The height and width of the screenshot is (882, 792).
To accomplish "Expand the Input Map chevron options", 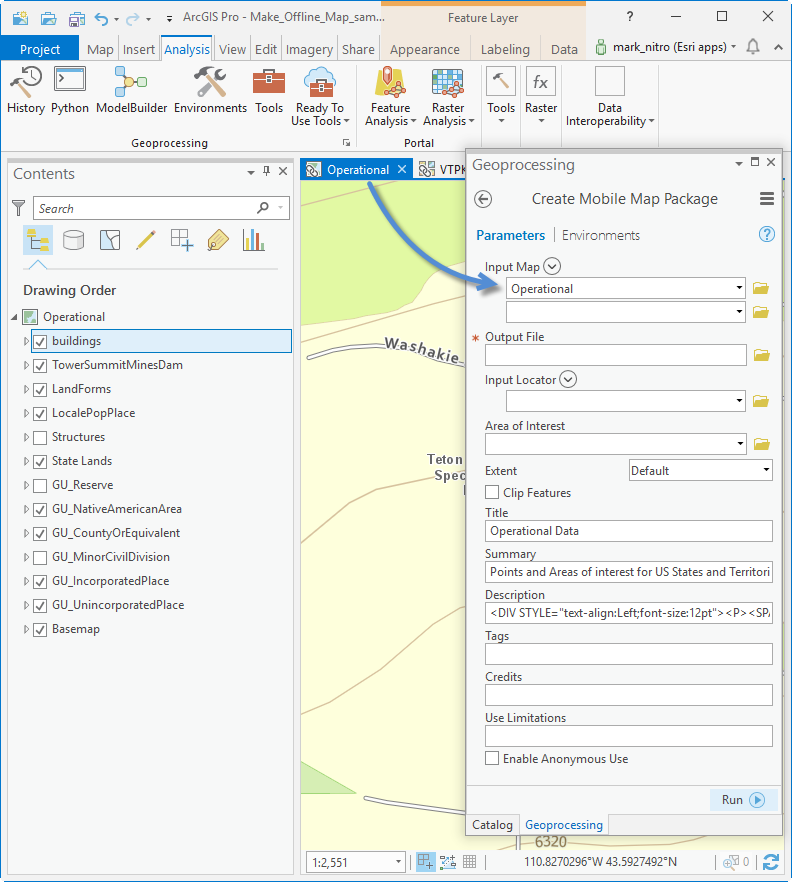I will coord(552,266).
